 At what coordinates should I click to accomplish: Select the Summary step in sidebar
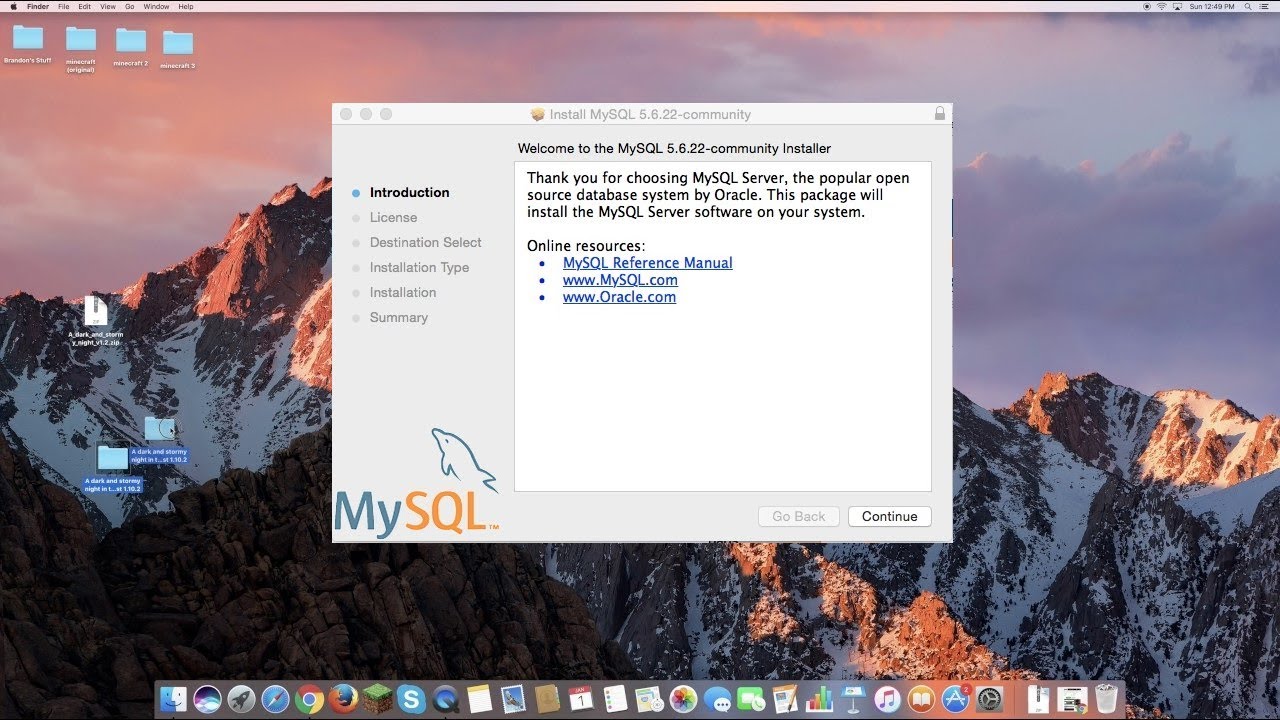(398, 317)
